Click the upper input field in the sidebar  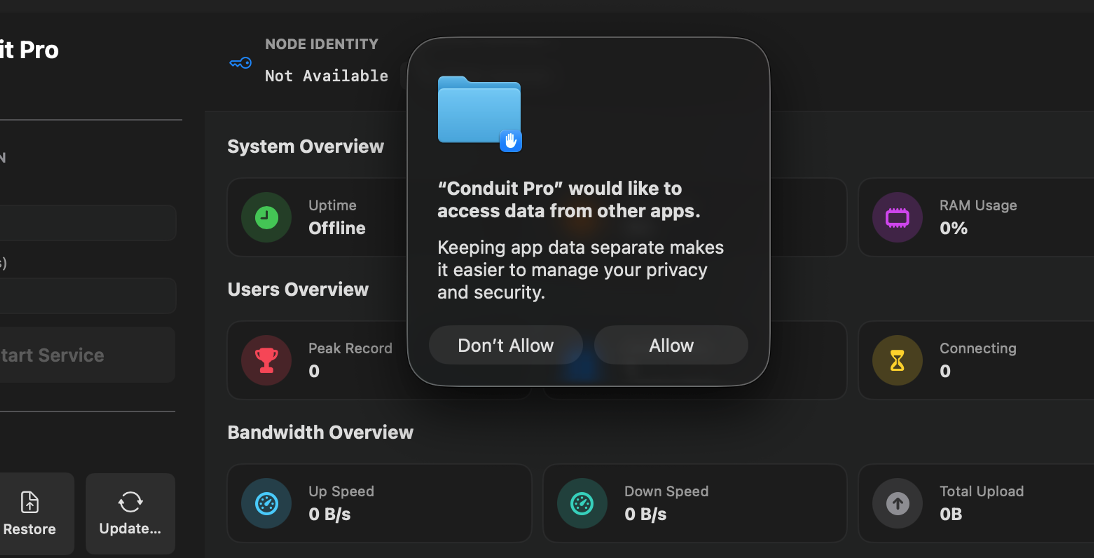(x=86, y=223)
